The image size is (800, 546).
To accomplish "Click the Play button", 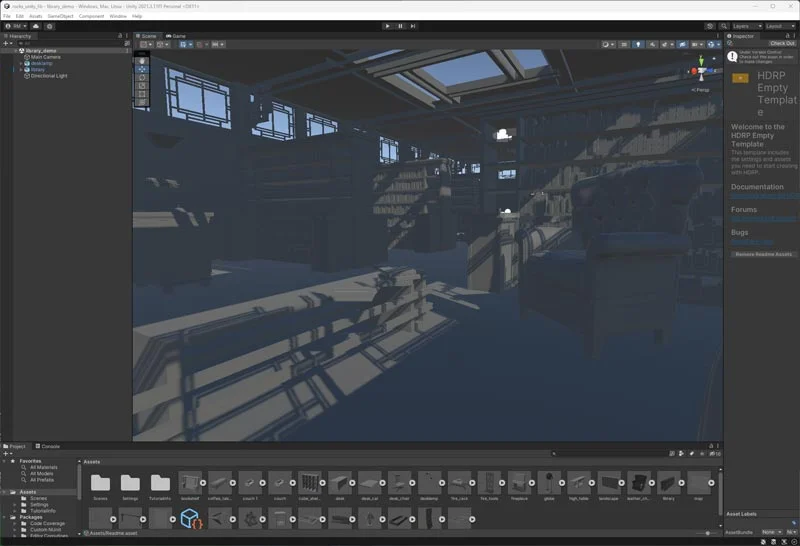I will click(388, 26).
